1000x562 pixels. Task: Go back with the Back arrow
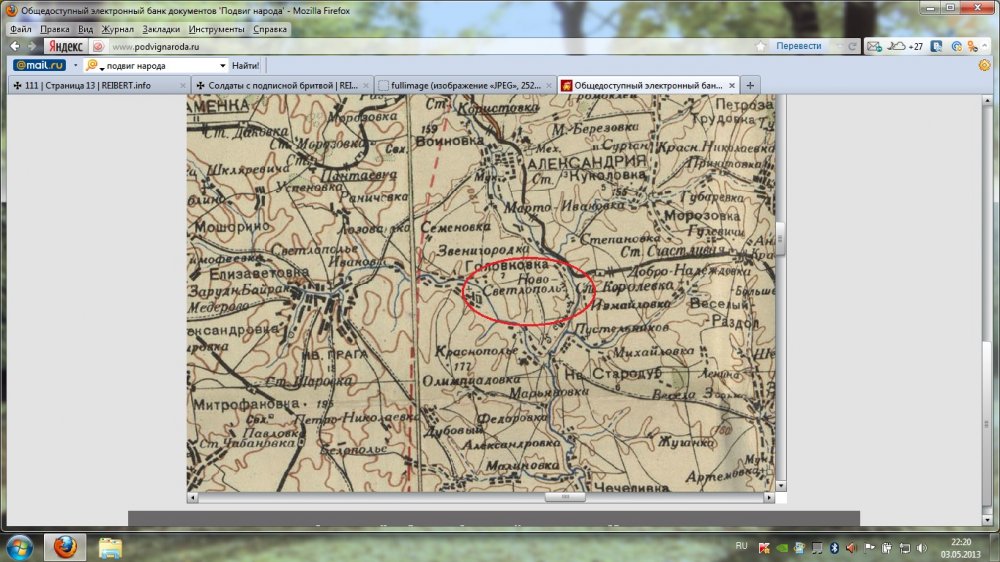[14, 46]
